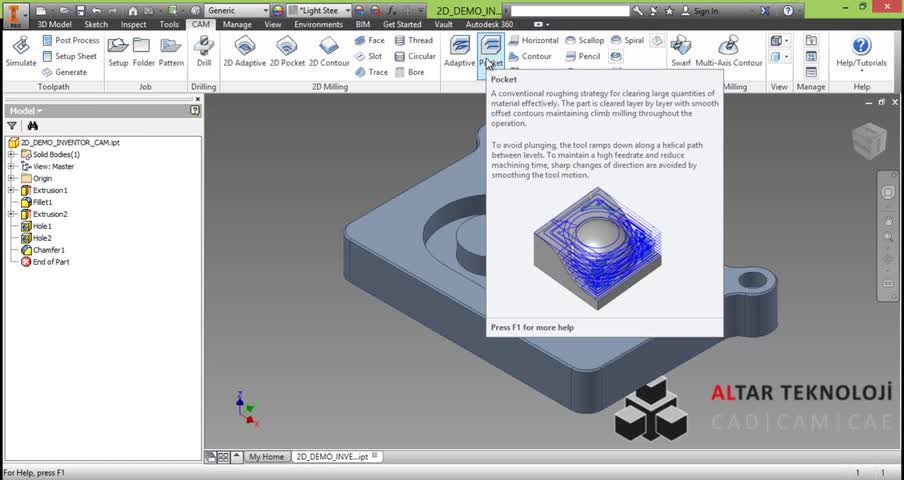Select Chamfer1 in the model tree
Screen dimensions: 904x480
tap(43, 250)
